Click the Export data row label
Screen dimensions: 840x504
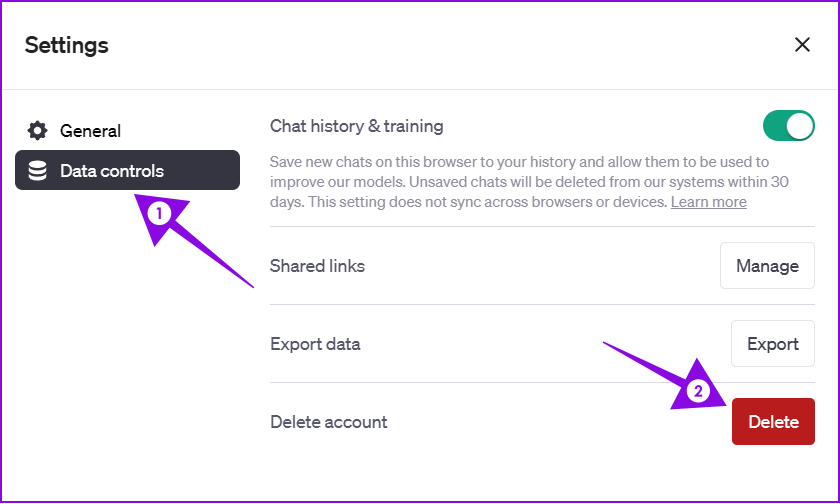(x=315, y=344)
